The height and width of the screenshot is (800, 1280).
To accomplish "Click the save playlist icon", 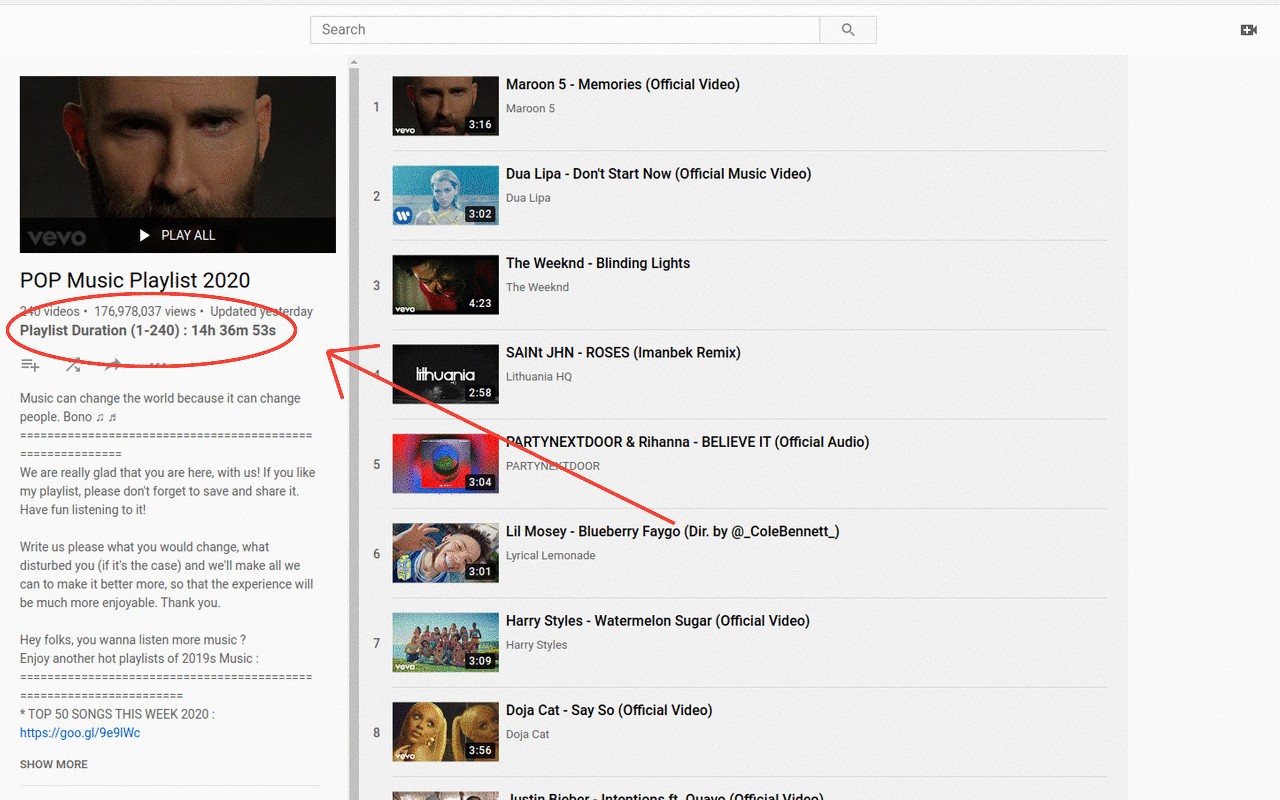I will click(30, 366).
